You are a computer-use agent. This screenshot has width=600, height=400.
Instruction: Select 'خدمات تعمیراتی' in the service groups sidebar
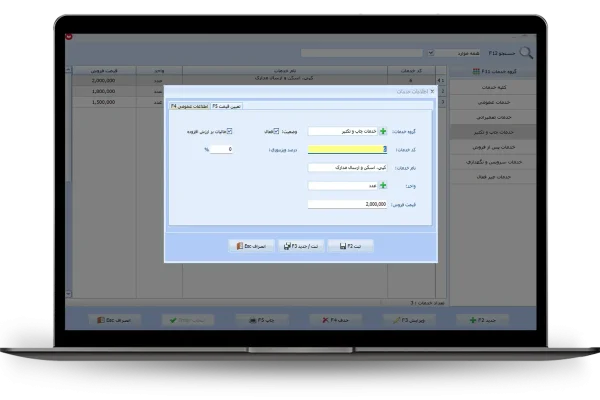pos(493,117)
